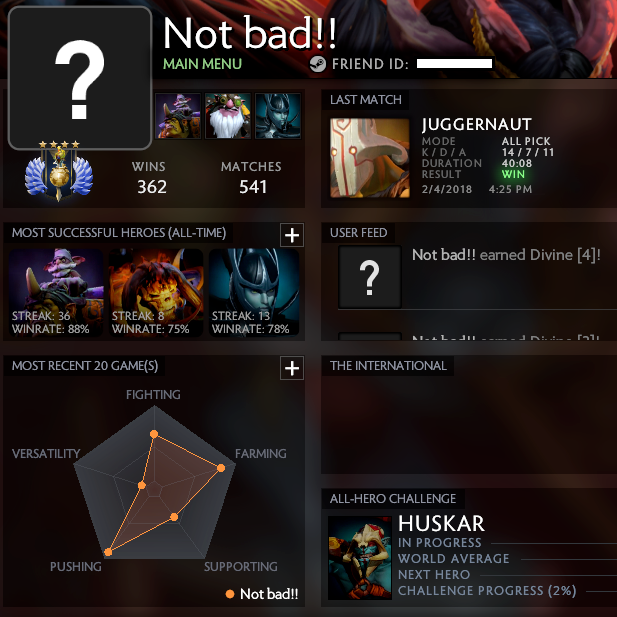Click the Huskar all-hero challenge portrait
The height and width of the screenshot is (617, 617).
coord(360,558)
